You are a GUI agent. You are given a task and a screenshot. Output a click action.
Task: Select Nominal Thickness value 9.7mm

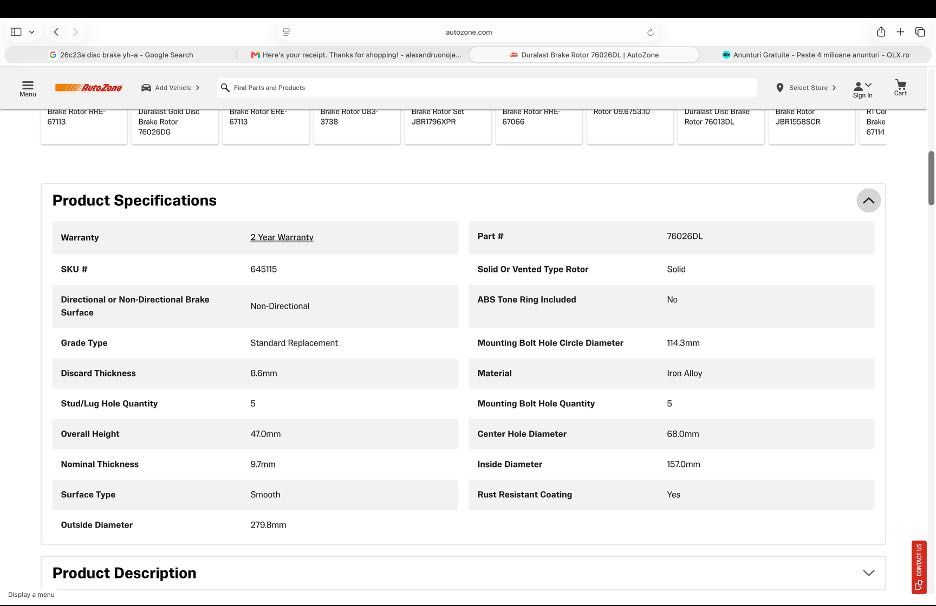pos(263,465)
